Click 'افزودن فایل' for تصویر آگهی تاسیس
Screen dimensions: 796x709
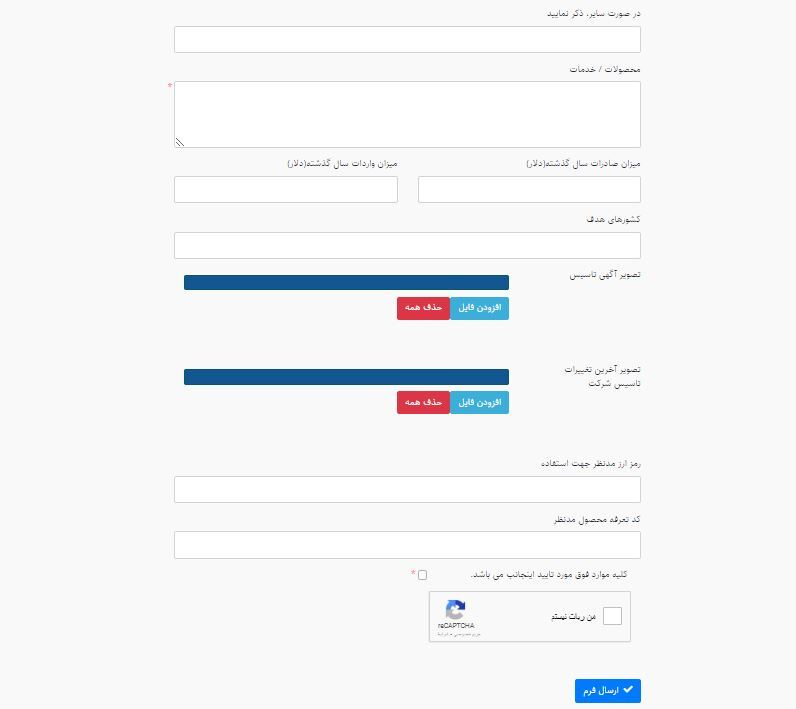pyautogui.click(x=479, y=308)
